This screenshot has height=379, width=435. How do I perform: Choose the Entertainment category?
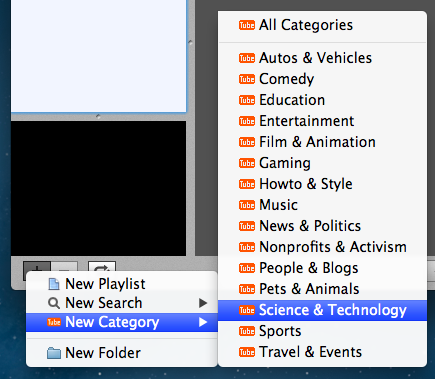pyautogui.click(x=322, y=121)
